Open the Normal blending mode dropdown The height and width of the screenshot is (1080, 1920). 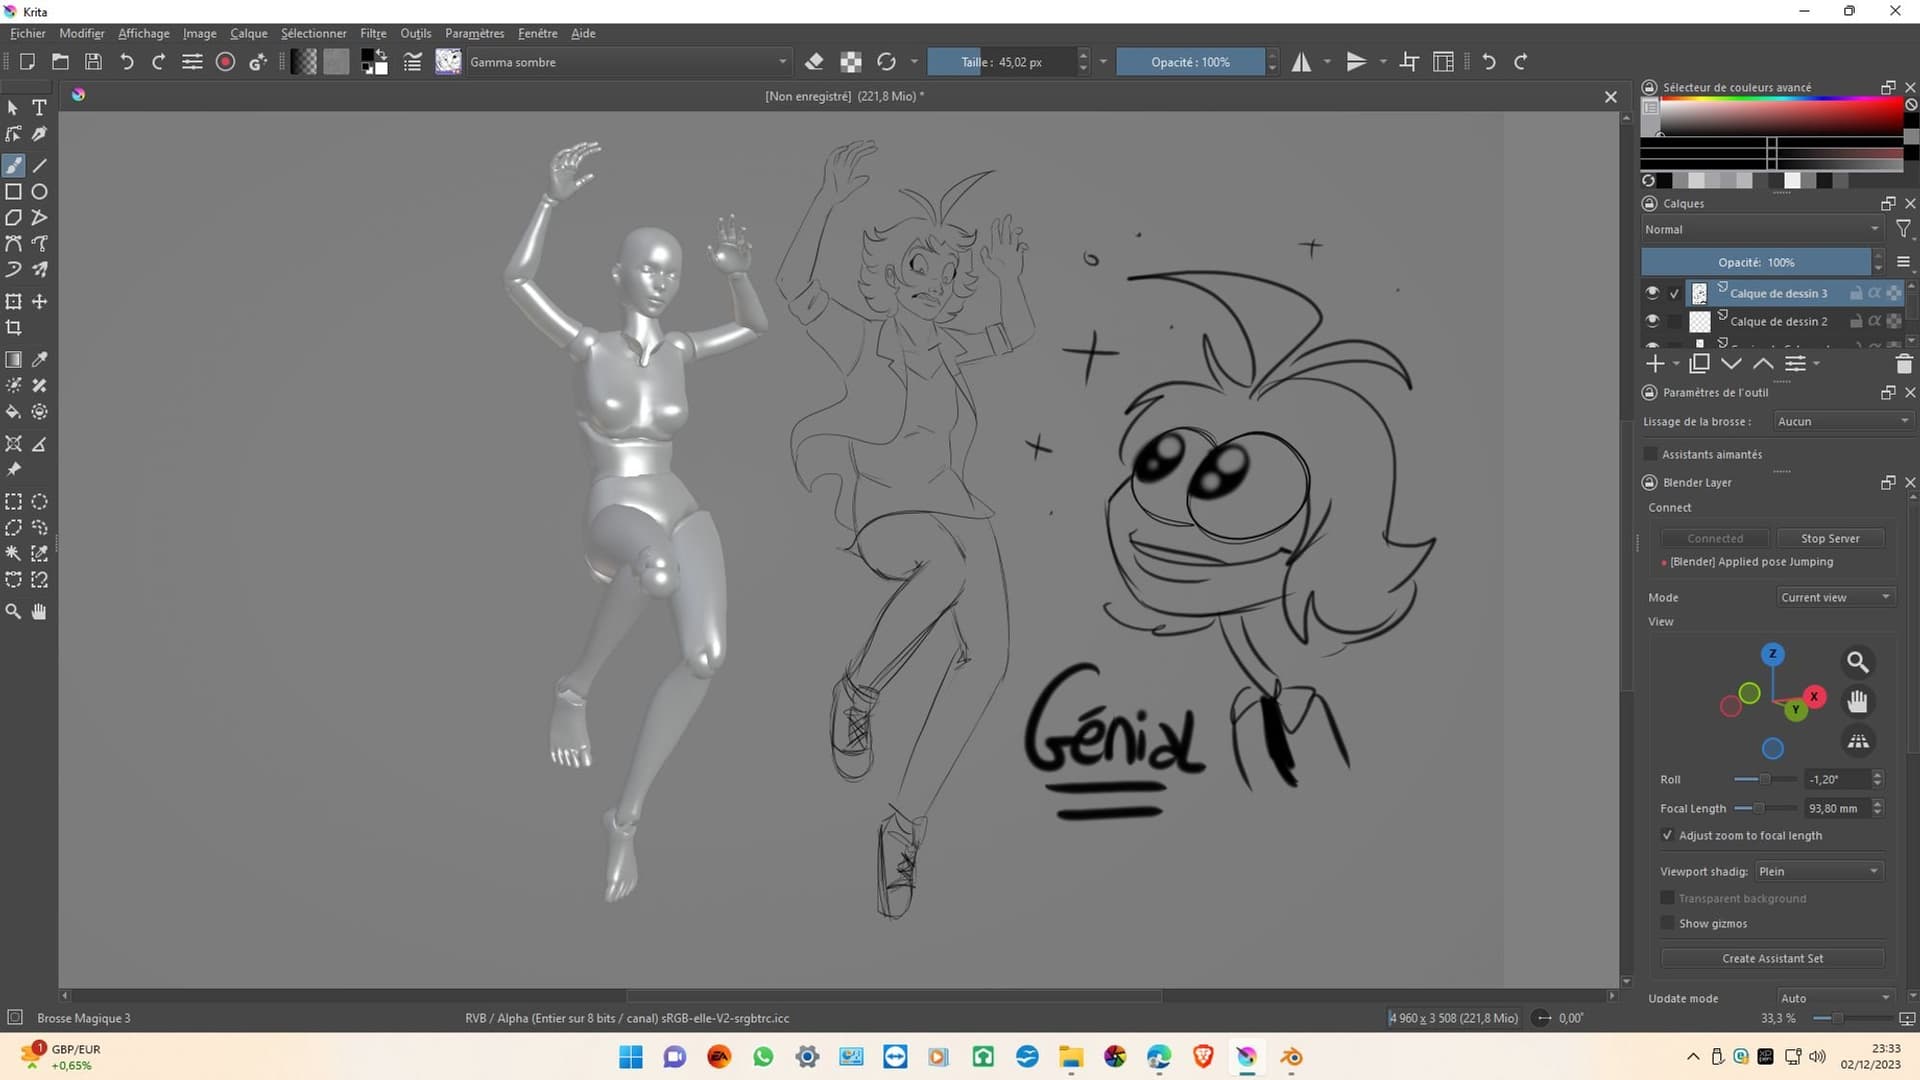[1761, 229]
